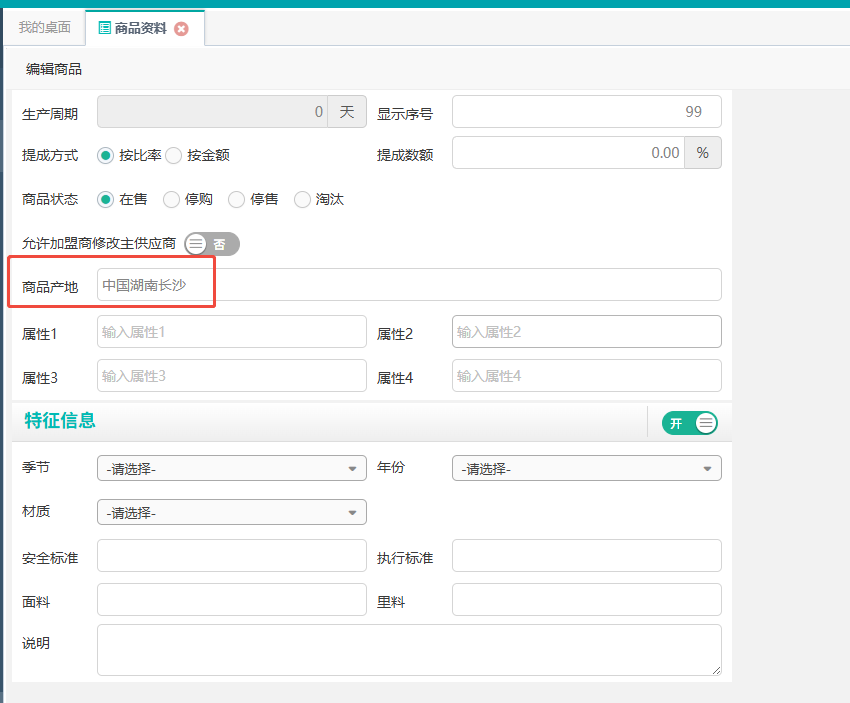Image resolution: width=850 pixels, height=703 pixels.
Task: Select the 按金额 commission radio button
Action: pyautogui.click(x=173, y=156)
